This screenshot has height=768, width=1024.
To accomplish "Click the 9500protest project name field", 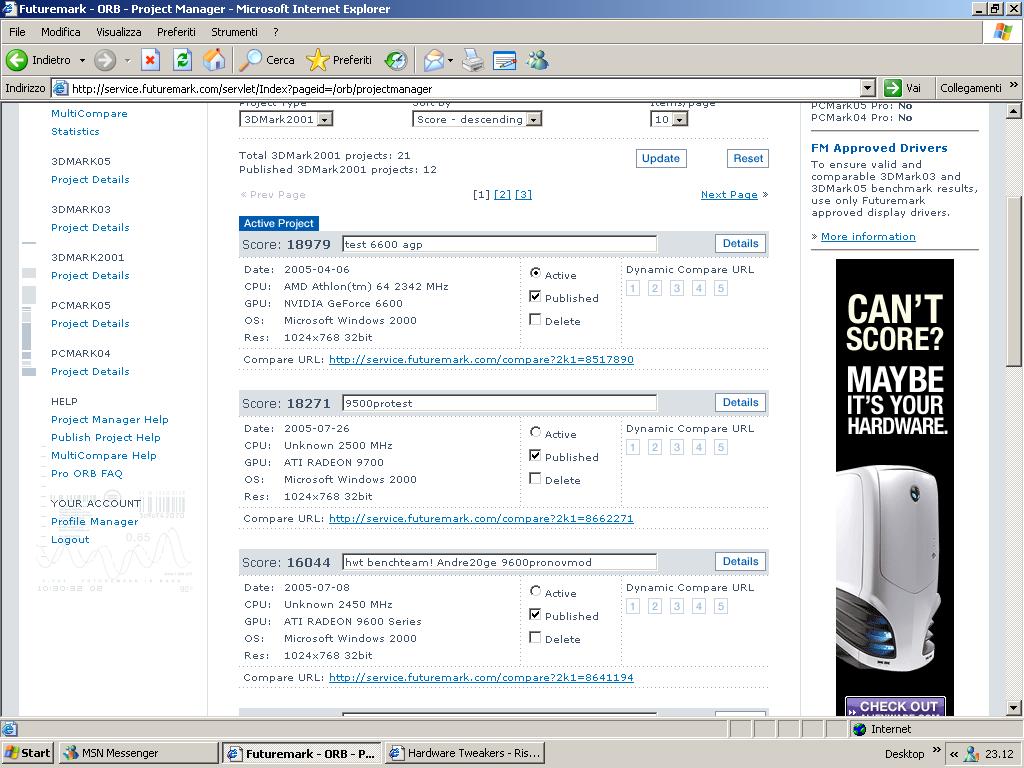I will pyautogui.click(x=500, y=403).
